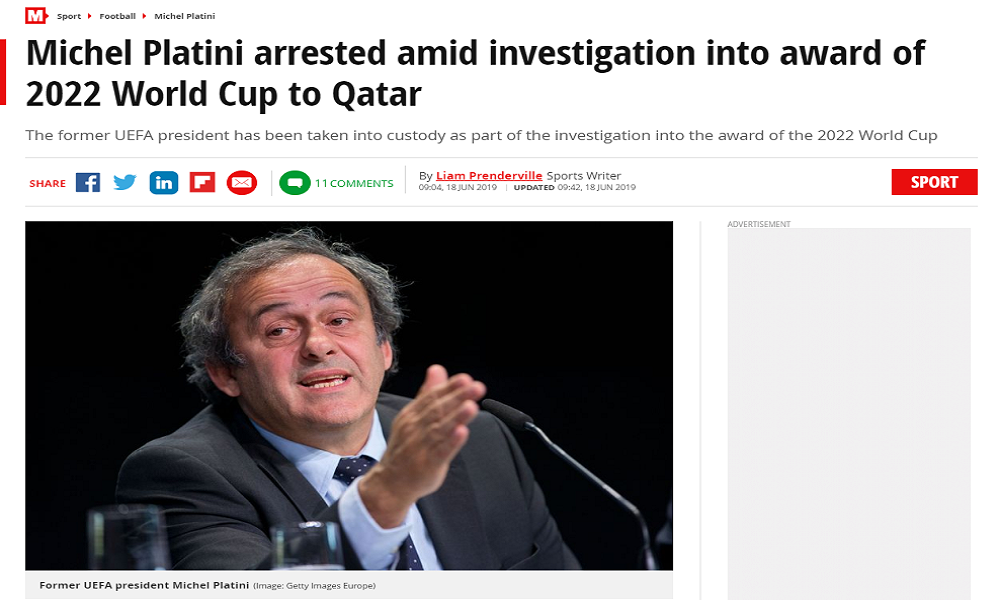This screenshot has width=1000, height=600.
Task: Share the article on Twitter
Action: [125, 182]
